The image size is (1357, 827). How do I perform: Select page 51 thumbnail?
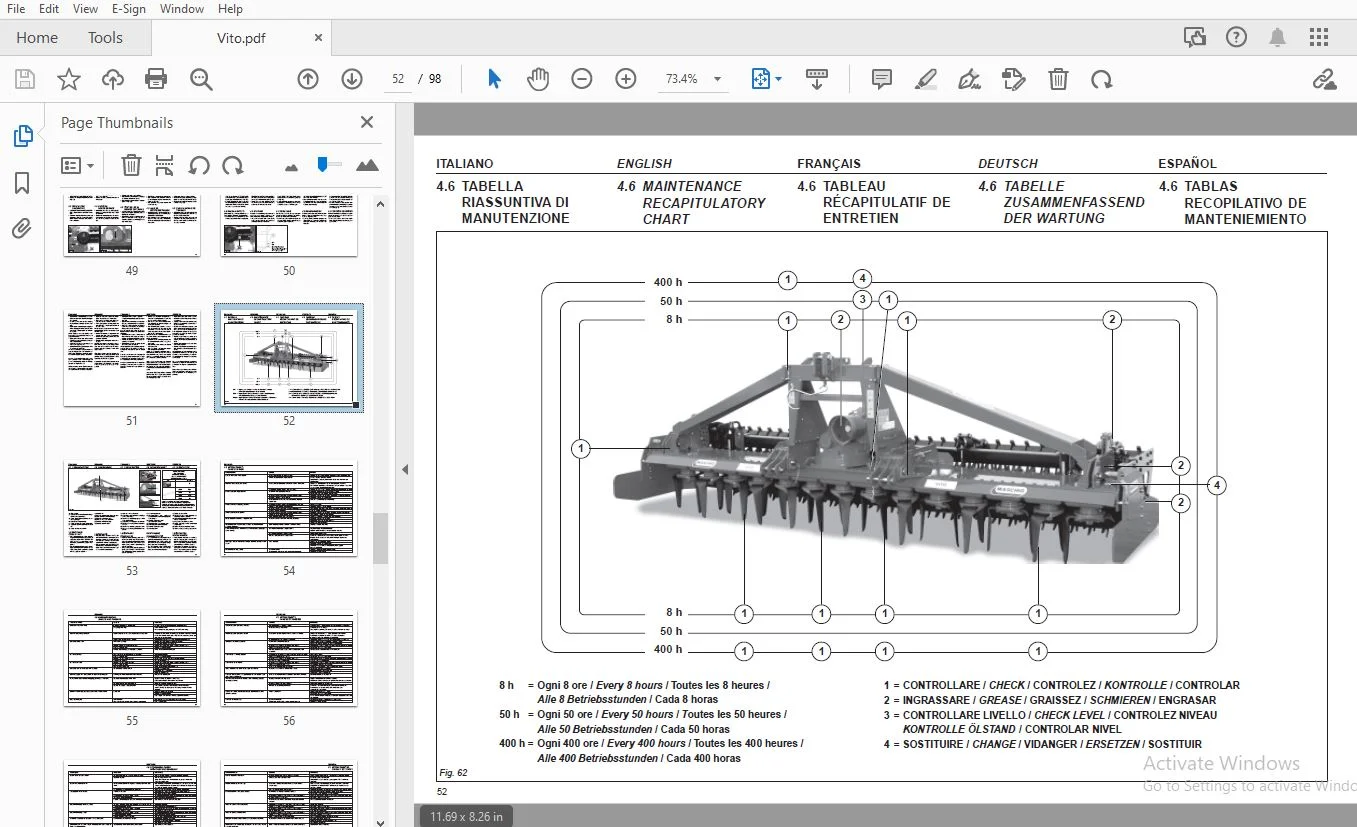click(132, 358)
